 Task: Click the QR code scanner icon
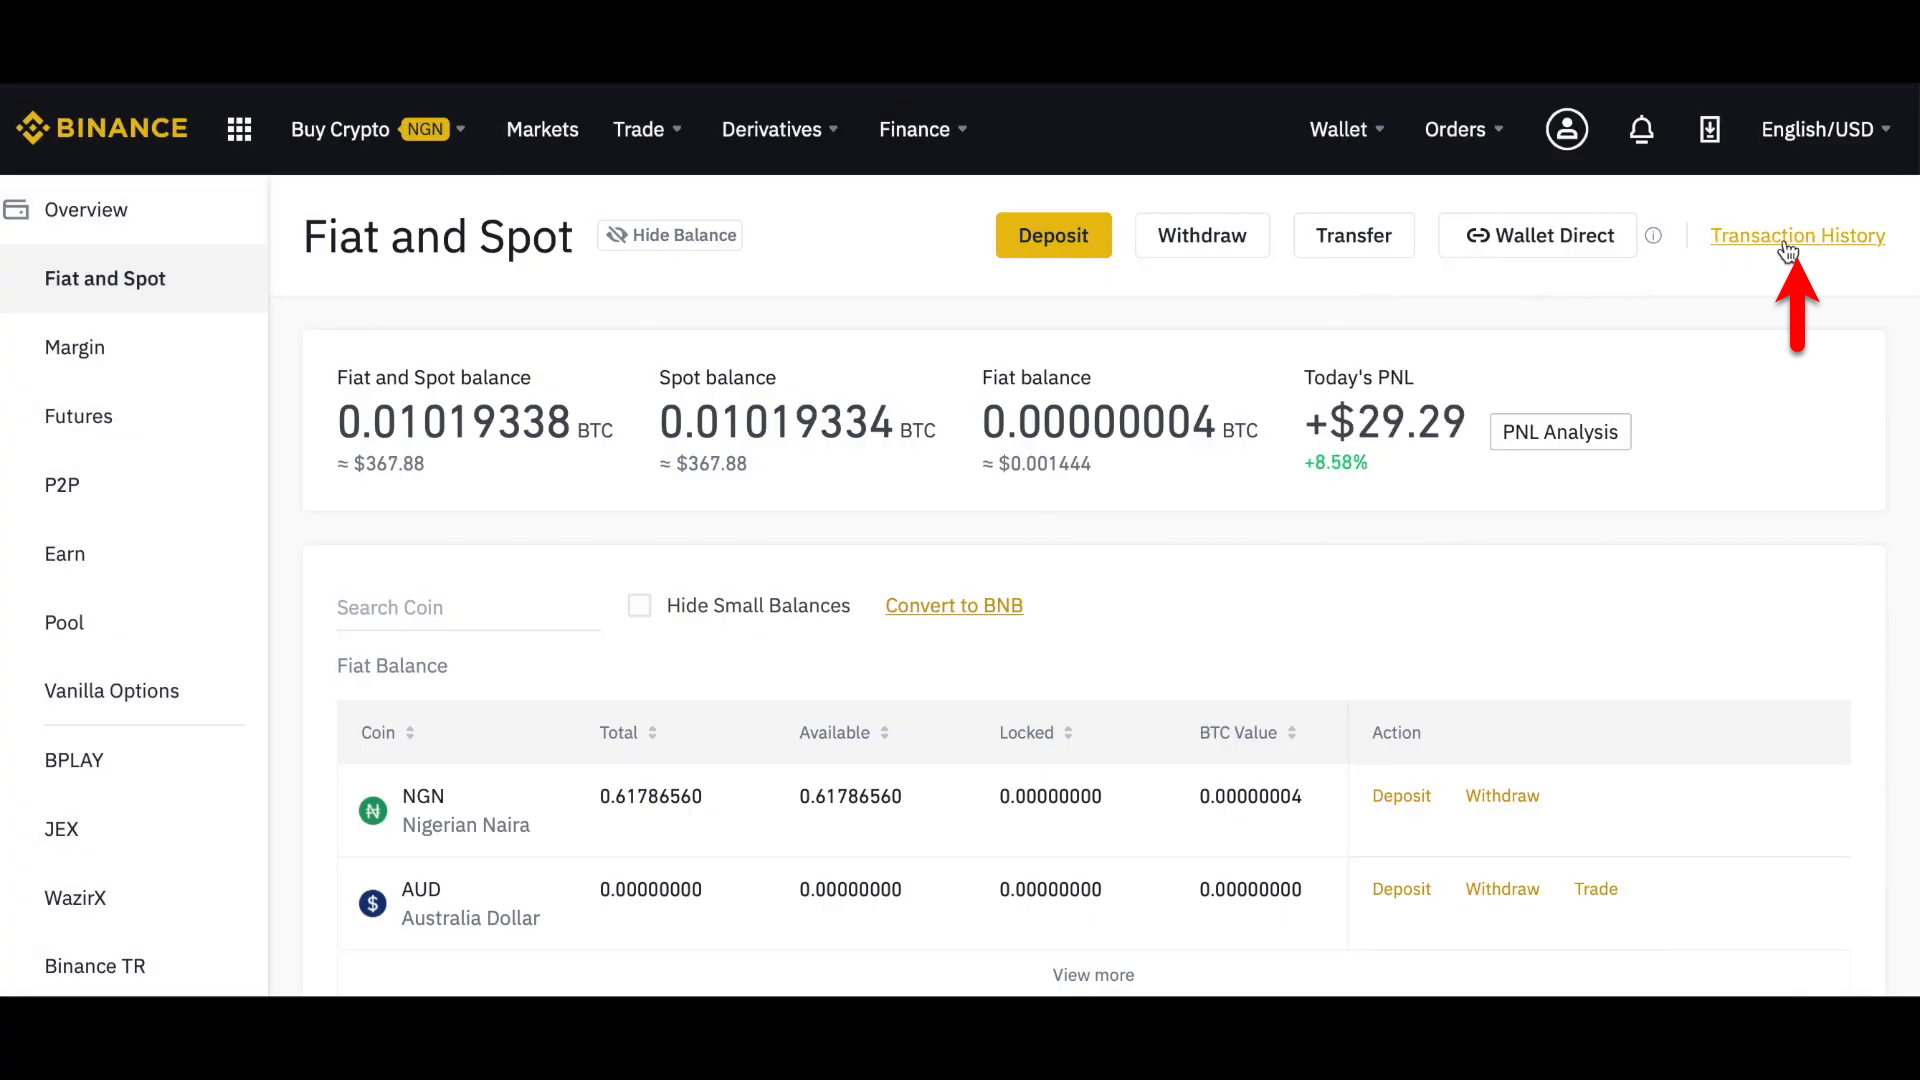point(1709,128)
